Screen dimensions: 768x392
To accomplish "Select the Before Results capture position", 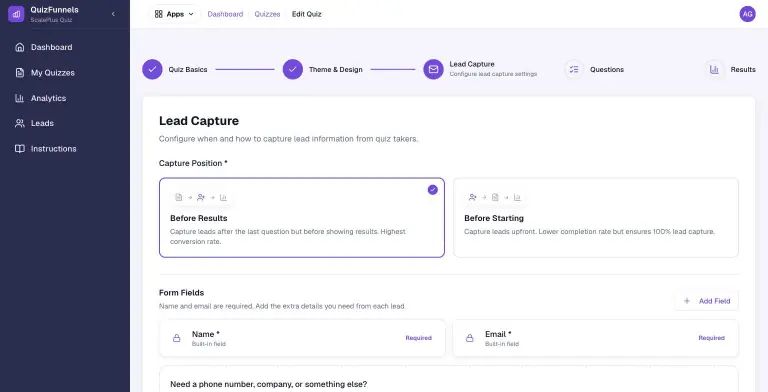I will [x=302, y=218].
